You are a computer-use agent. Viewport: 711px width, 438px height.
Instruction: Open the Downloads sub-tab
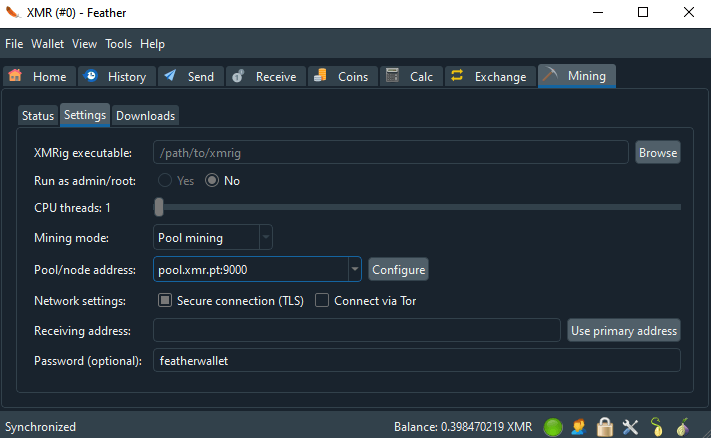pyautogui.click(x=145, y=116)
